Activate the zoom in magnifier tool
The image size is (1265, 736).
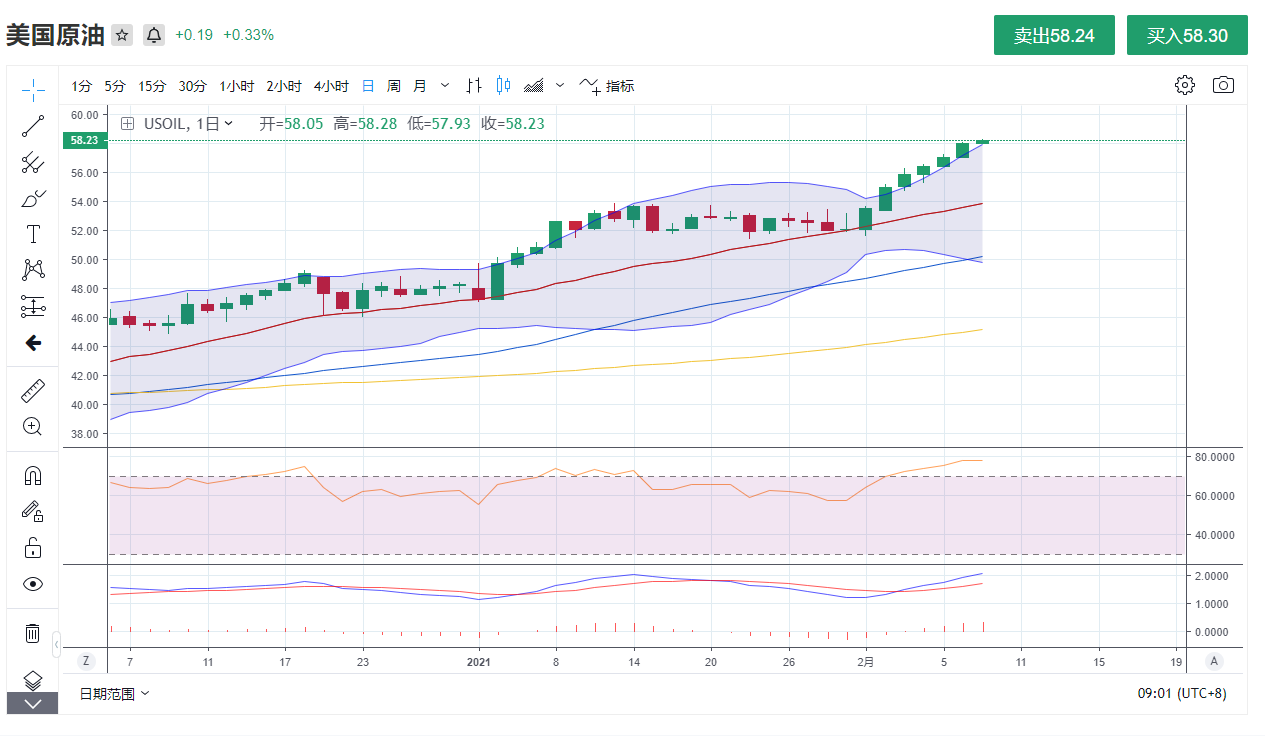coord(33,427)
